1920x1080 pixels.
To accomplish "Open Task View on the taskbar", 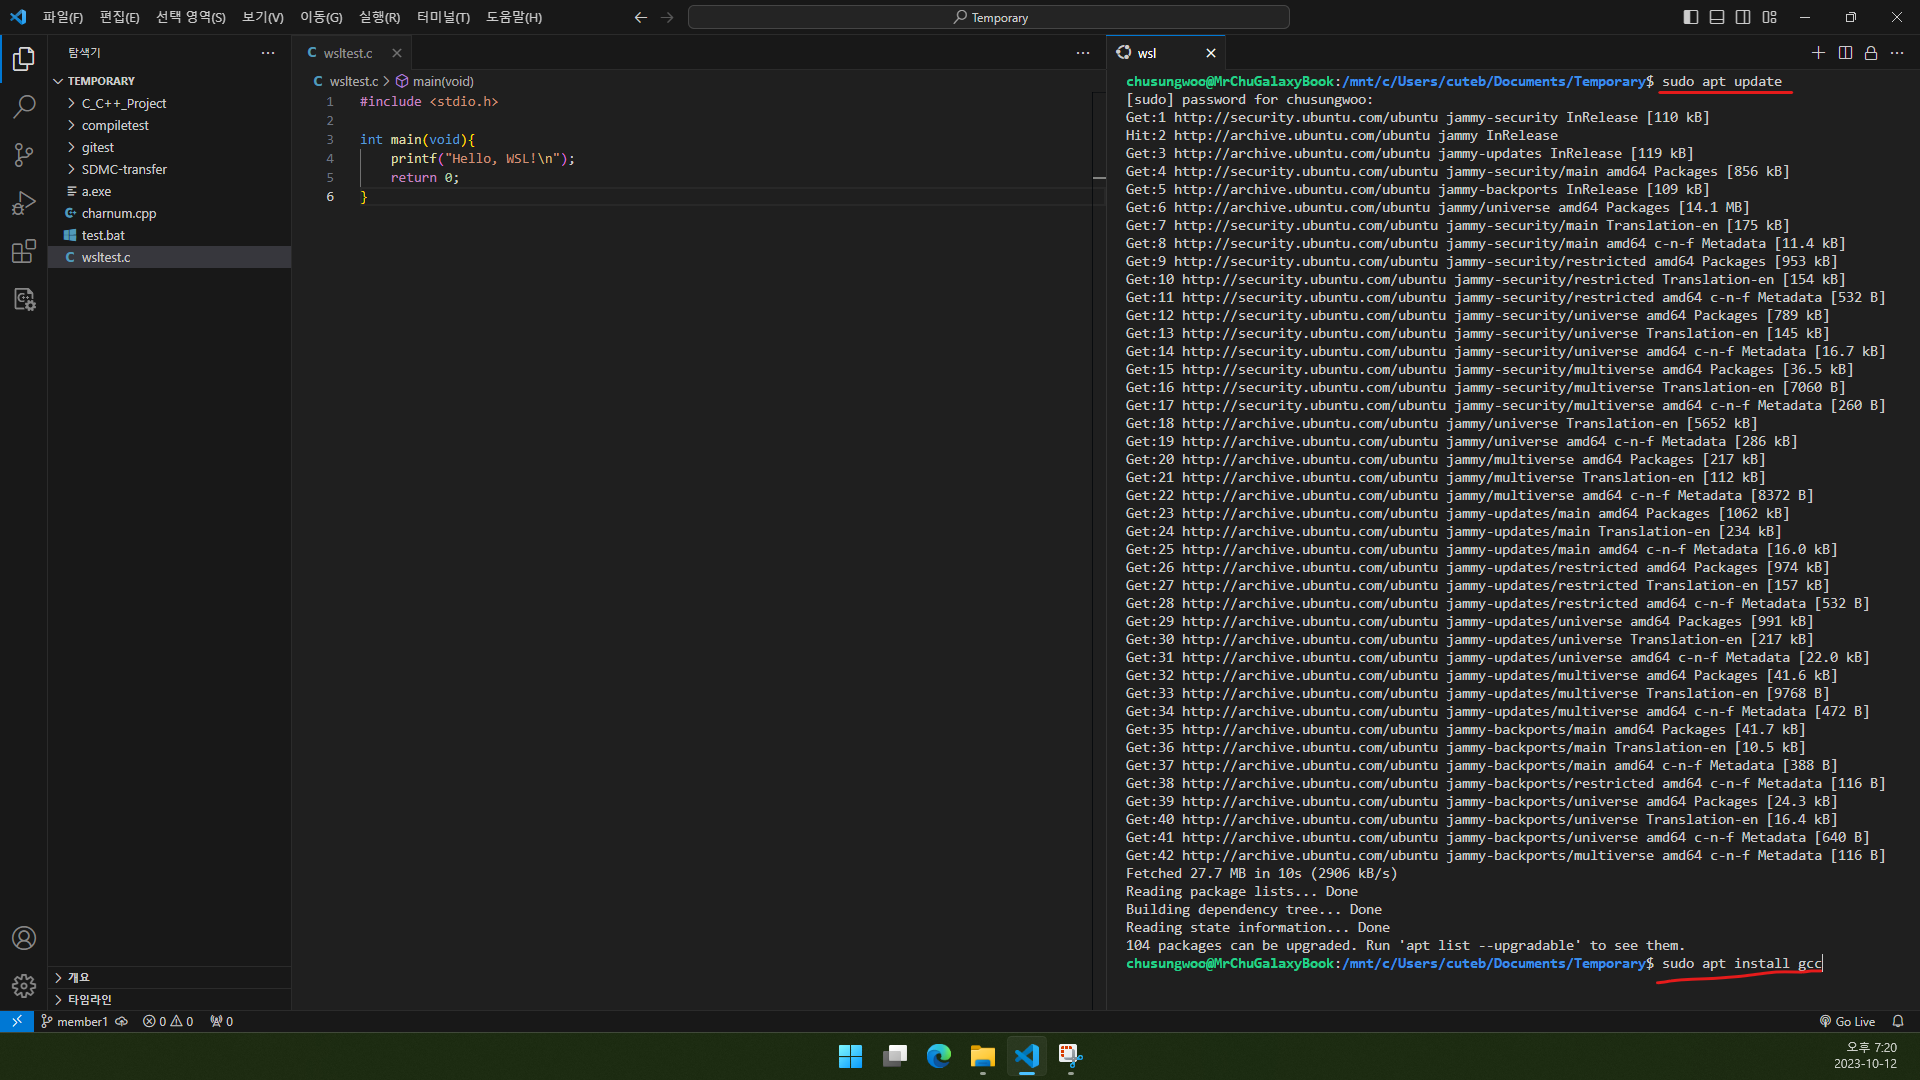I will click(895, 1056).
